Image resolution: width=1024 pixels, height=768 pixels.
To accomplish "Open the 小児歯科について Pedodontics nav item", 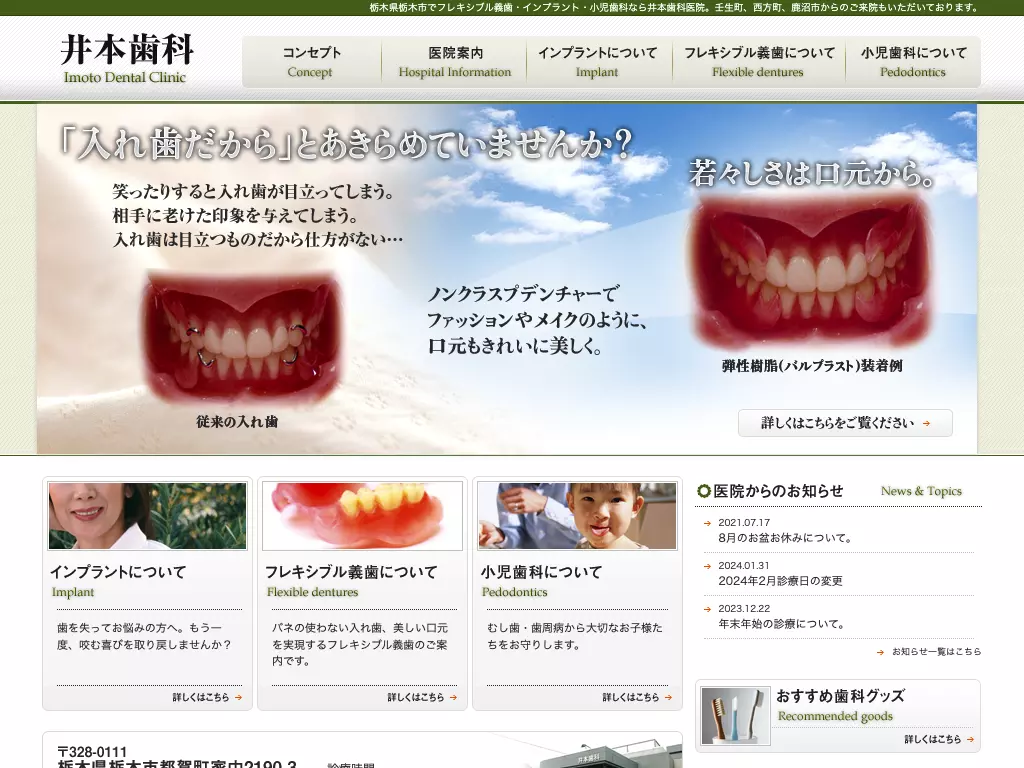I will coord(913,62).
